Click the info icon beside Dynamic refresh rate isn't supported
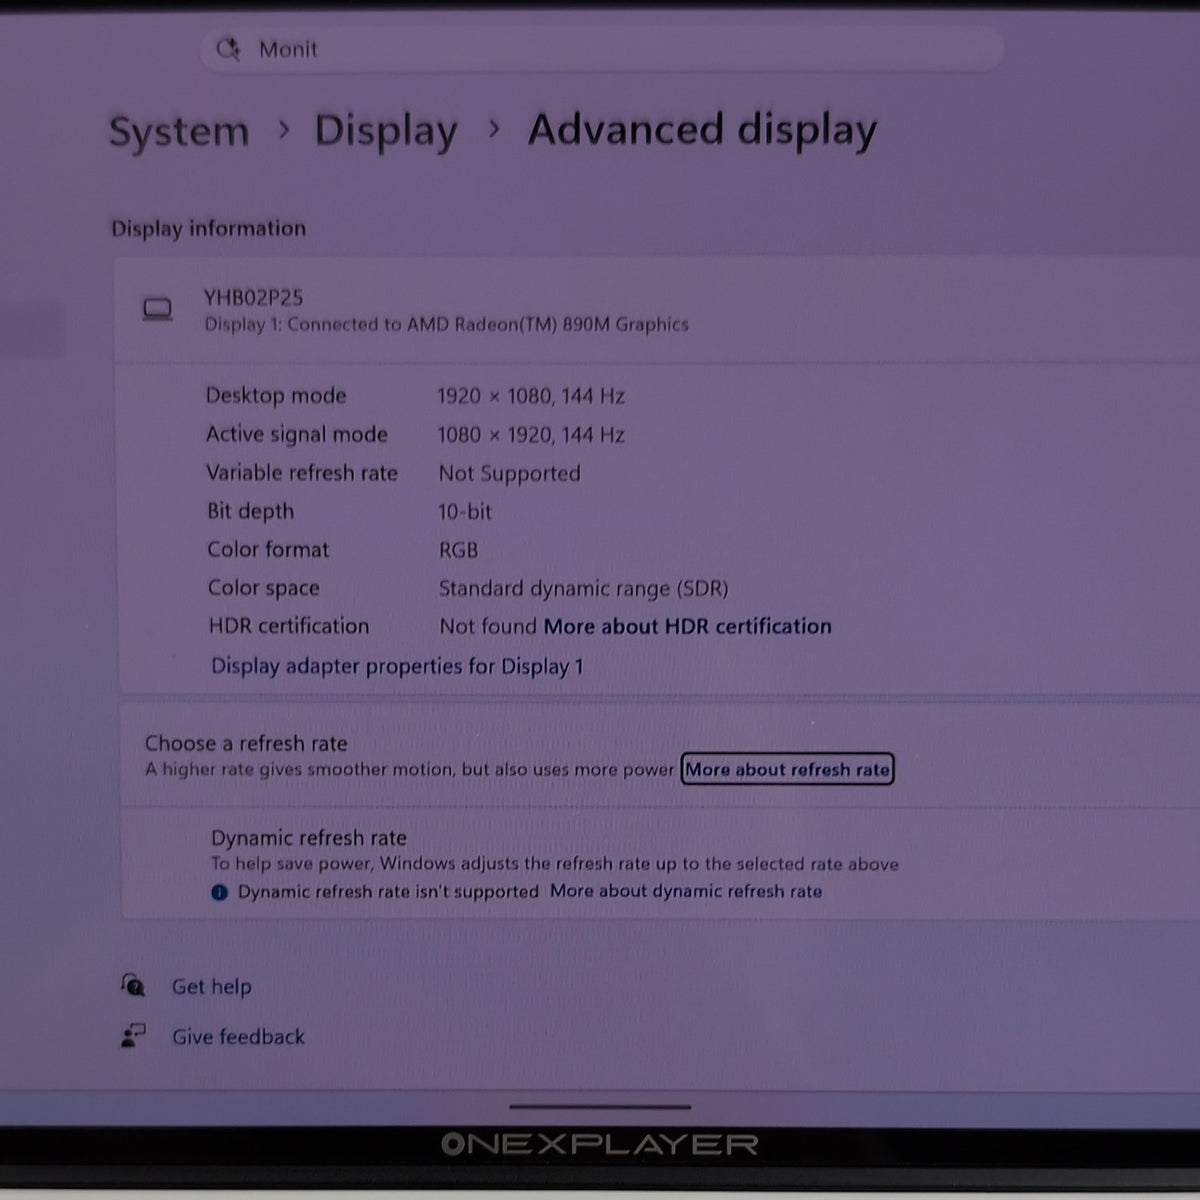 point(220,892)
